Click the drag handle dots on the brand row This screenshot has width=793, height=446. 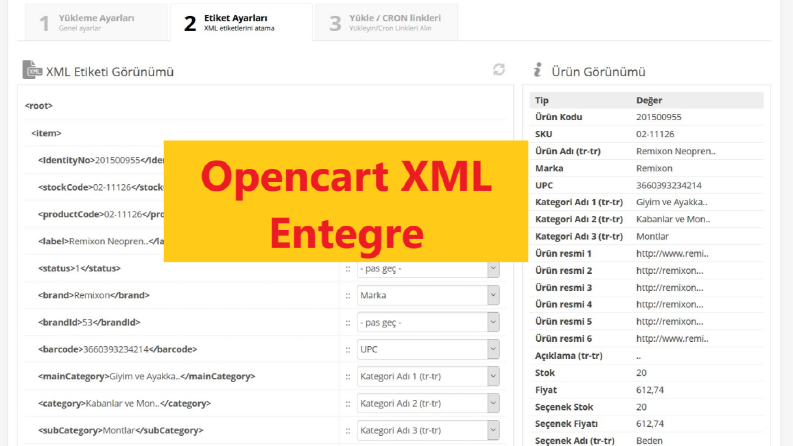pyautogui.click(x=347, y=296)
